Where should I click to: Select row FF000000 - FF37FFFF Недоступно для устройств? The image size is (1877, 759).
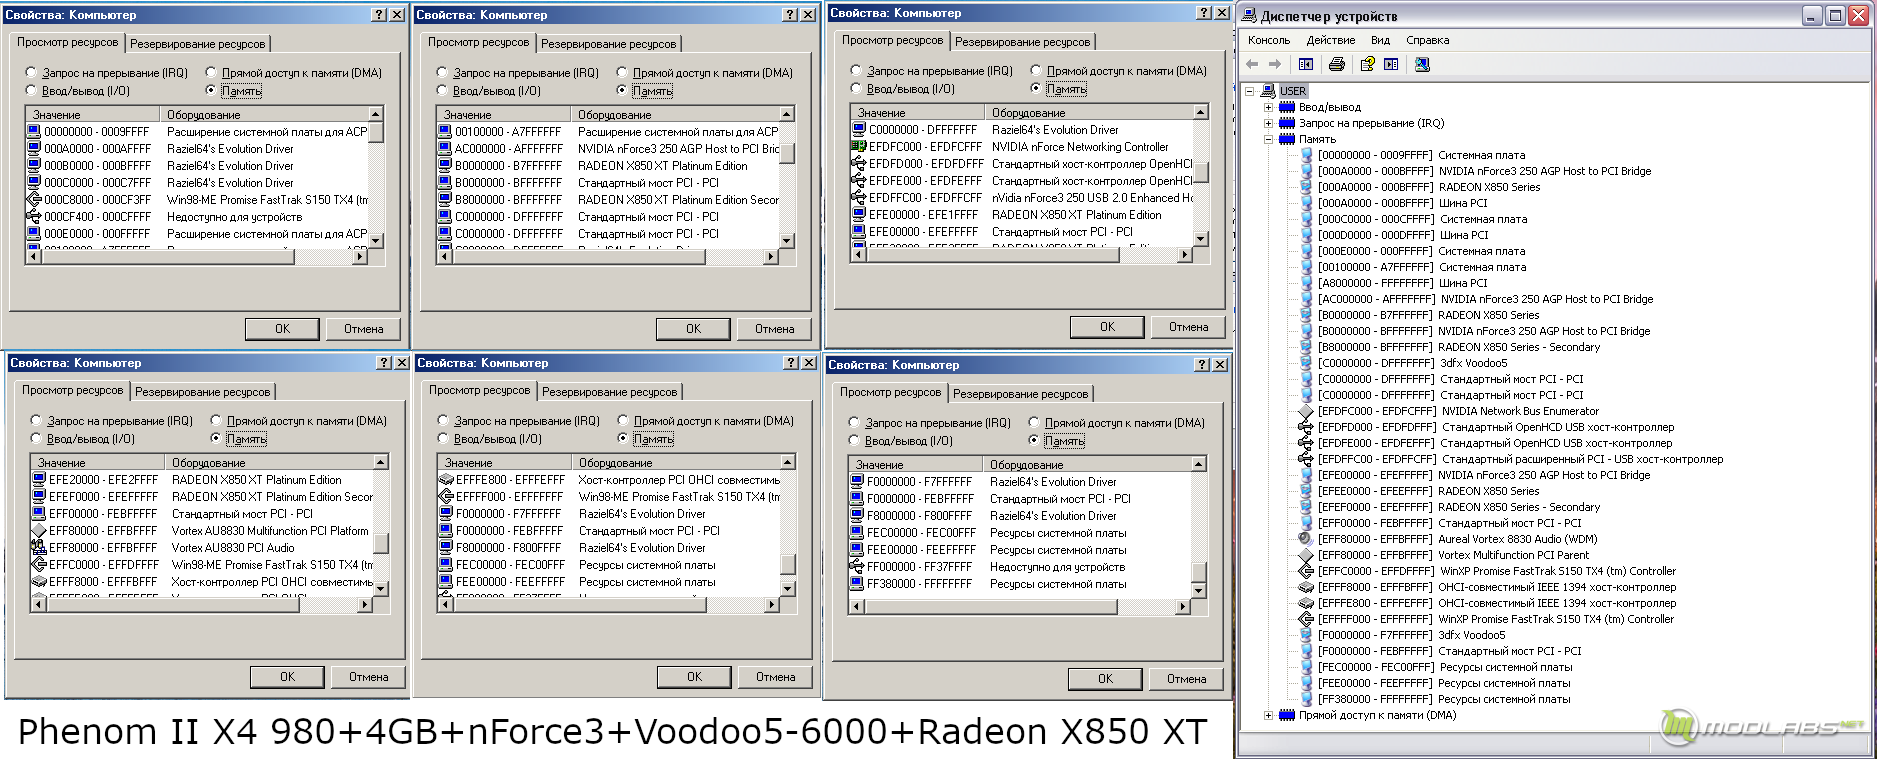click(x=1021, y=566)
